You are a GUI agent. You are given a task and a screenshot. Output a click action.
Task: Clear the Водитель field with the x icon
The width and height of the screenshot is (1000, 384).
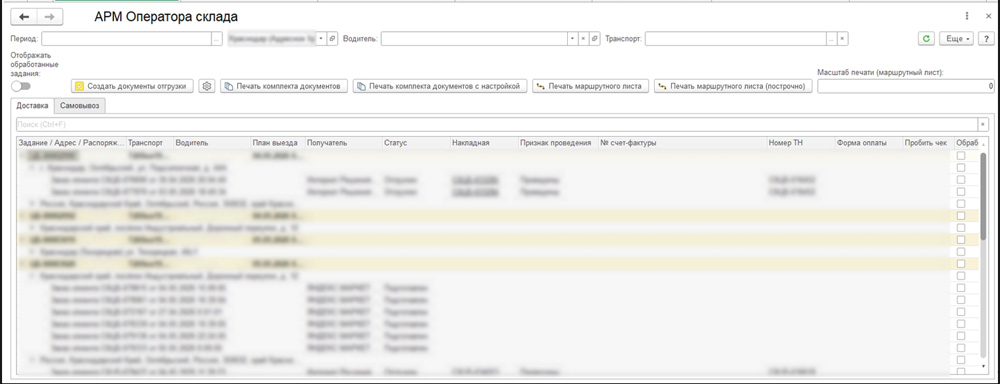click(583, 39)
